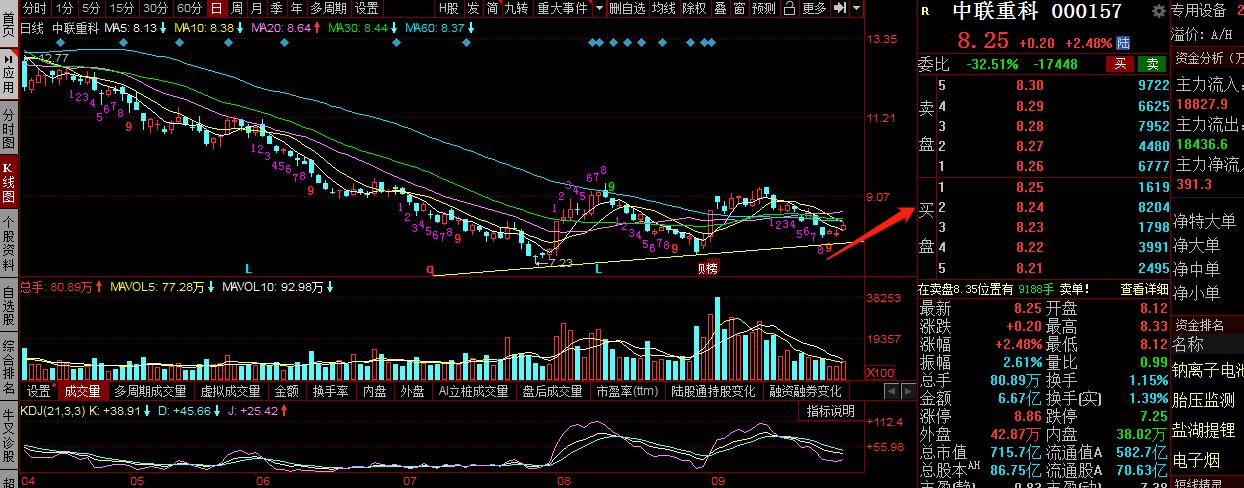Screen dimensions: 1244x488
Task: Switch chart to 分时 period
Action: click(x=34, y=9)
